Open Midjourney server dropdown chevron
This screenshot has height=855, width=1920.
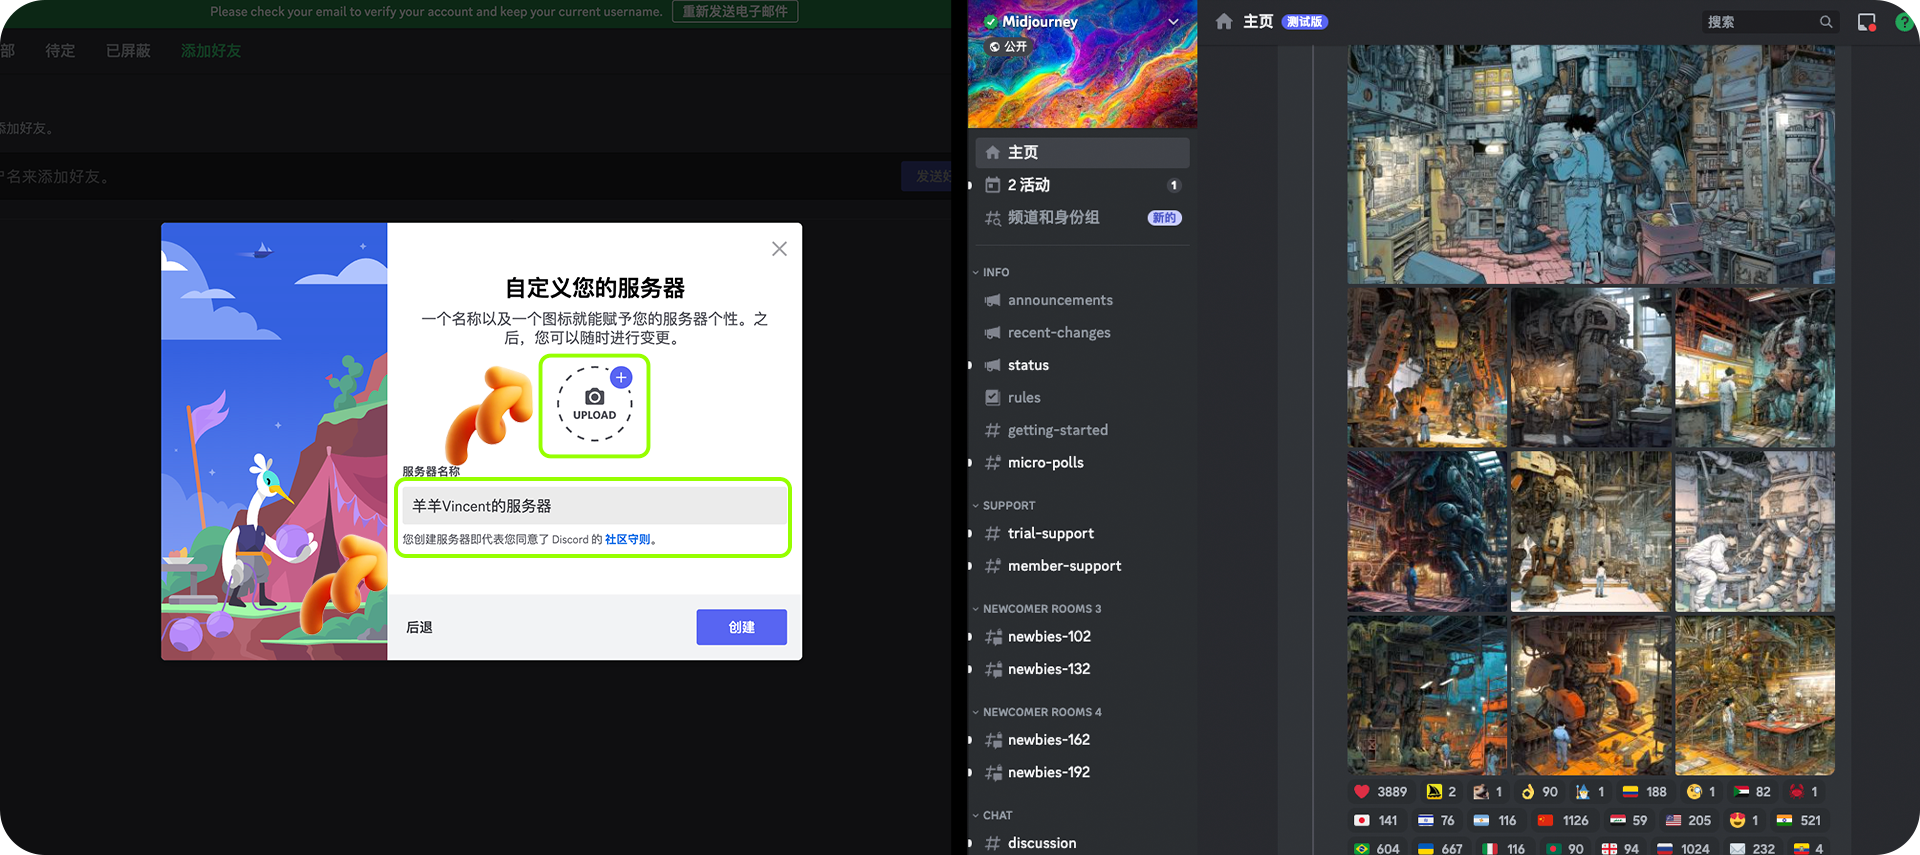(x=1173, y=21)
